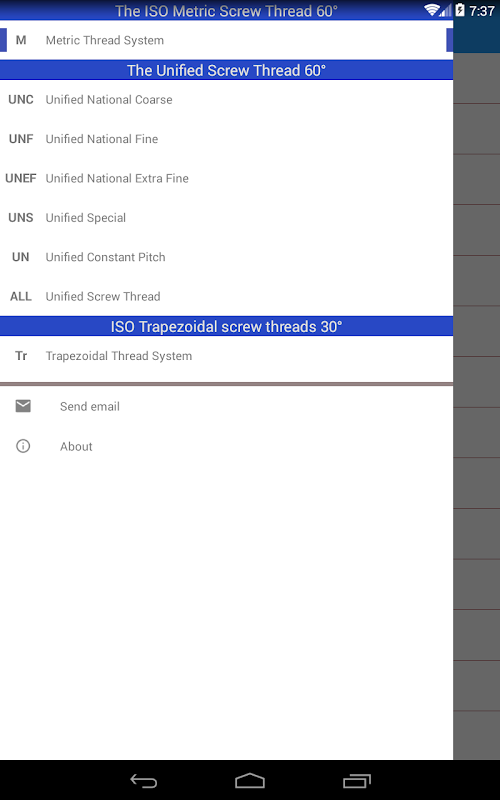Choose Unified National Extra Fine

tap(227, 178)
